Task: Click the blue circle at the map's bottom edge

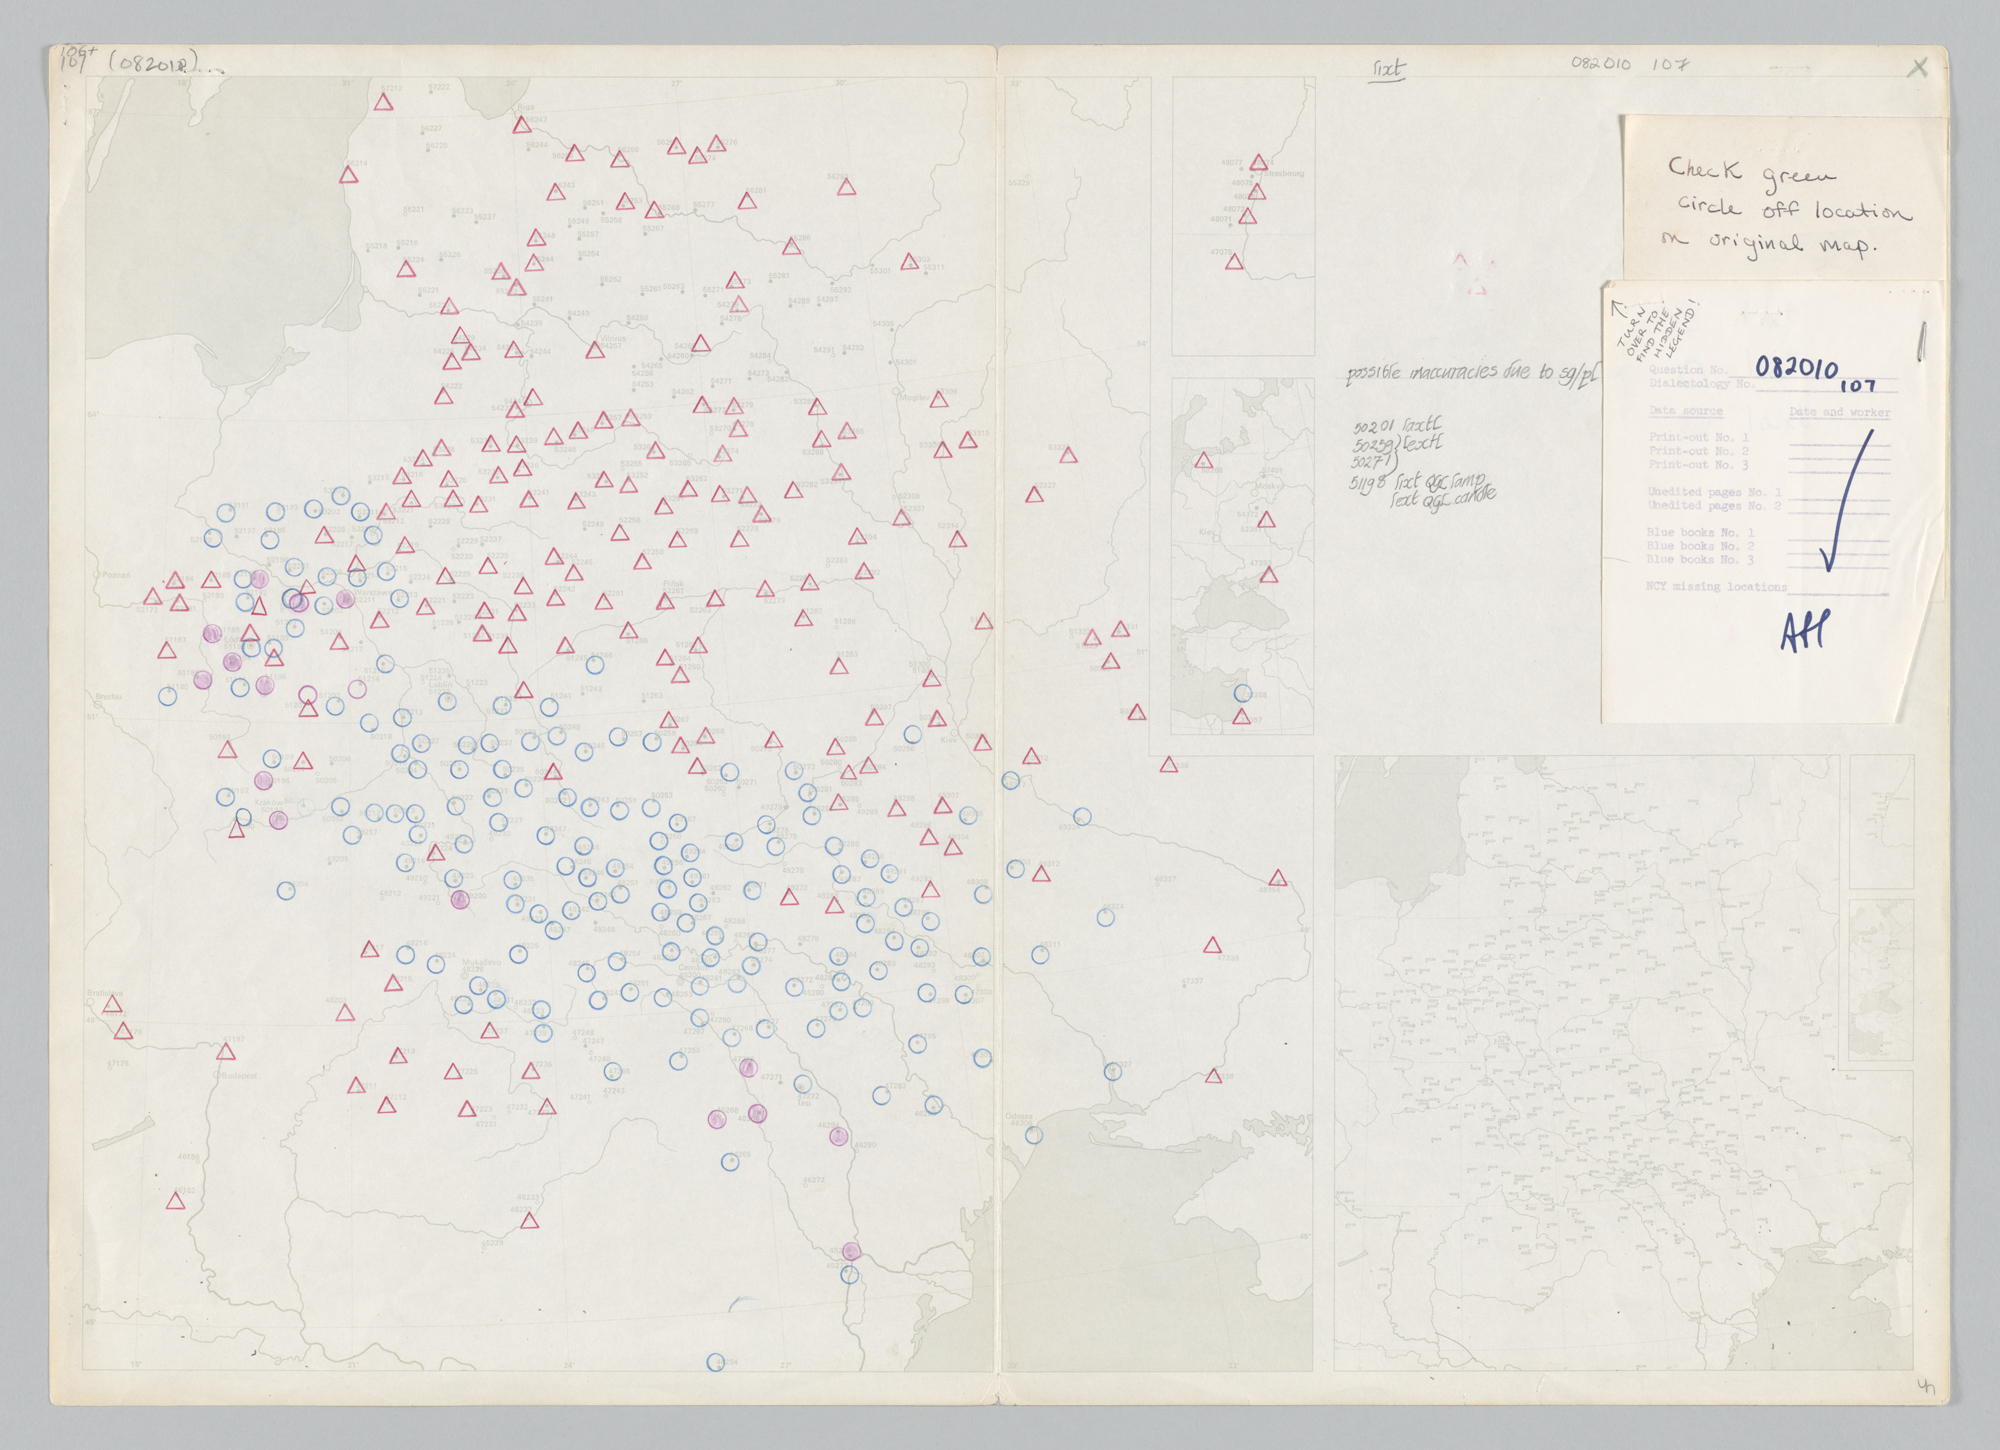Action: [x=716, y=1363]
